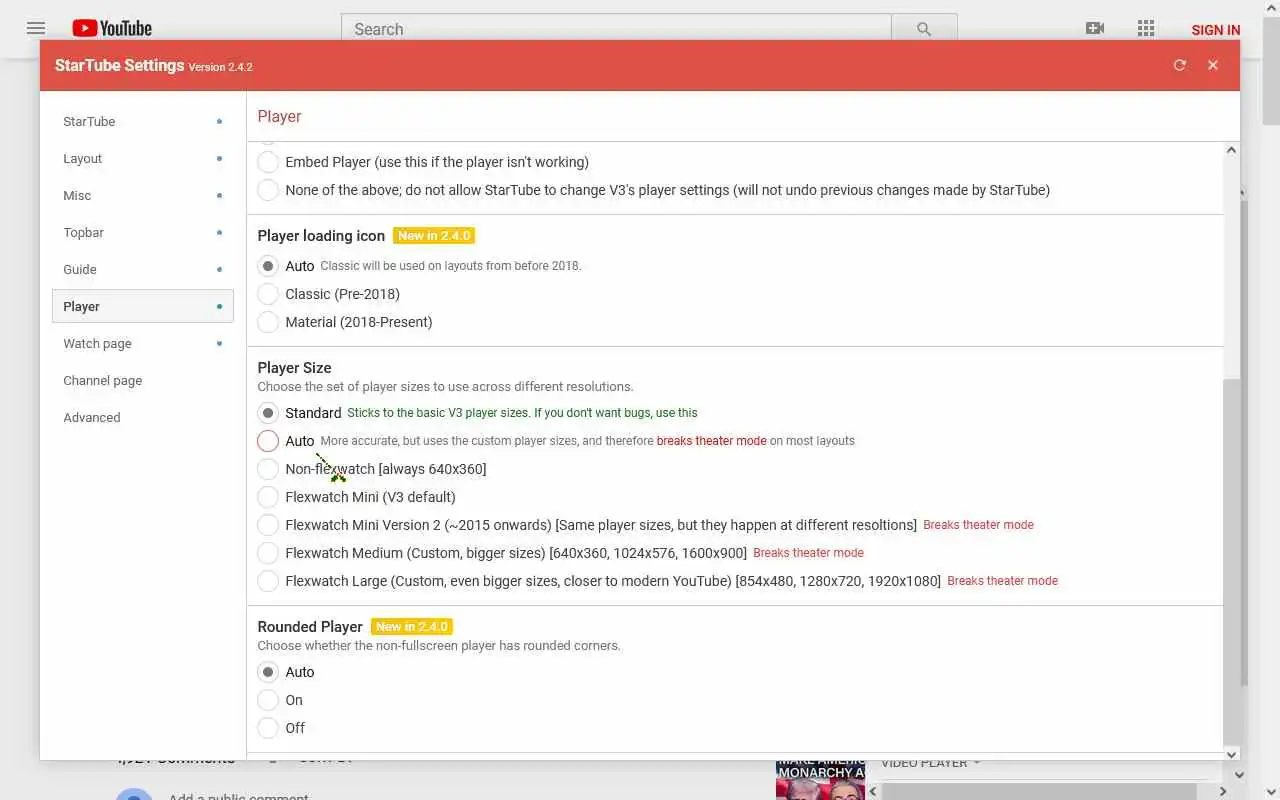Click the search magnifier button
The height and width of the screenshot is (800, 1280).
924,29
